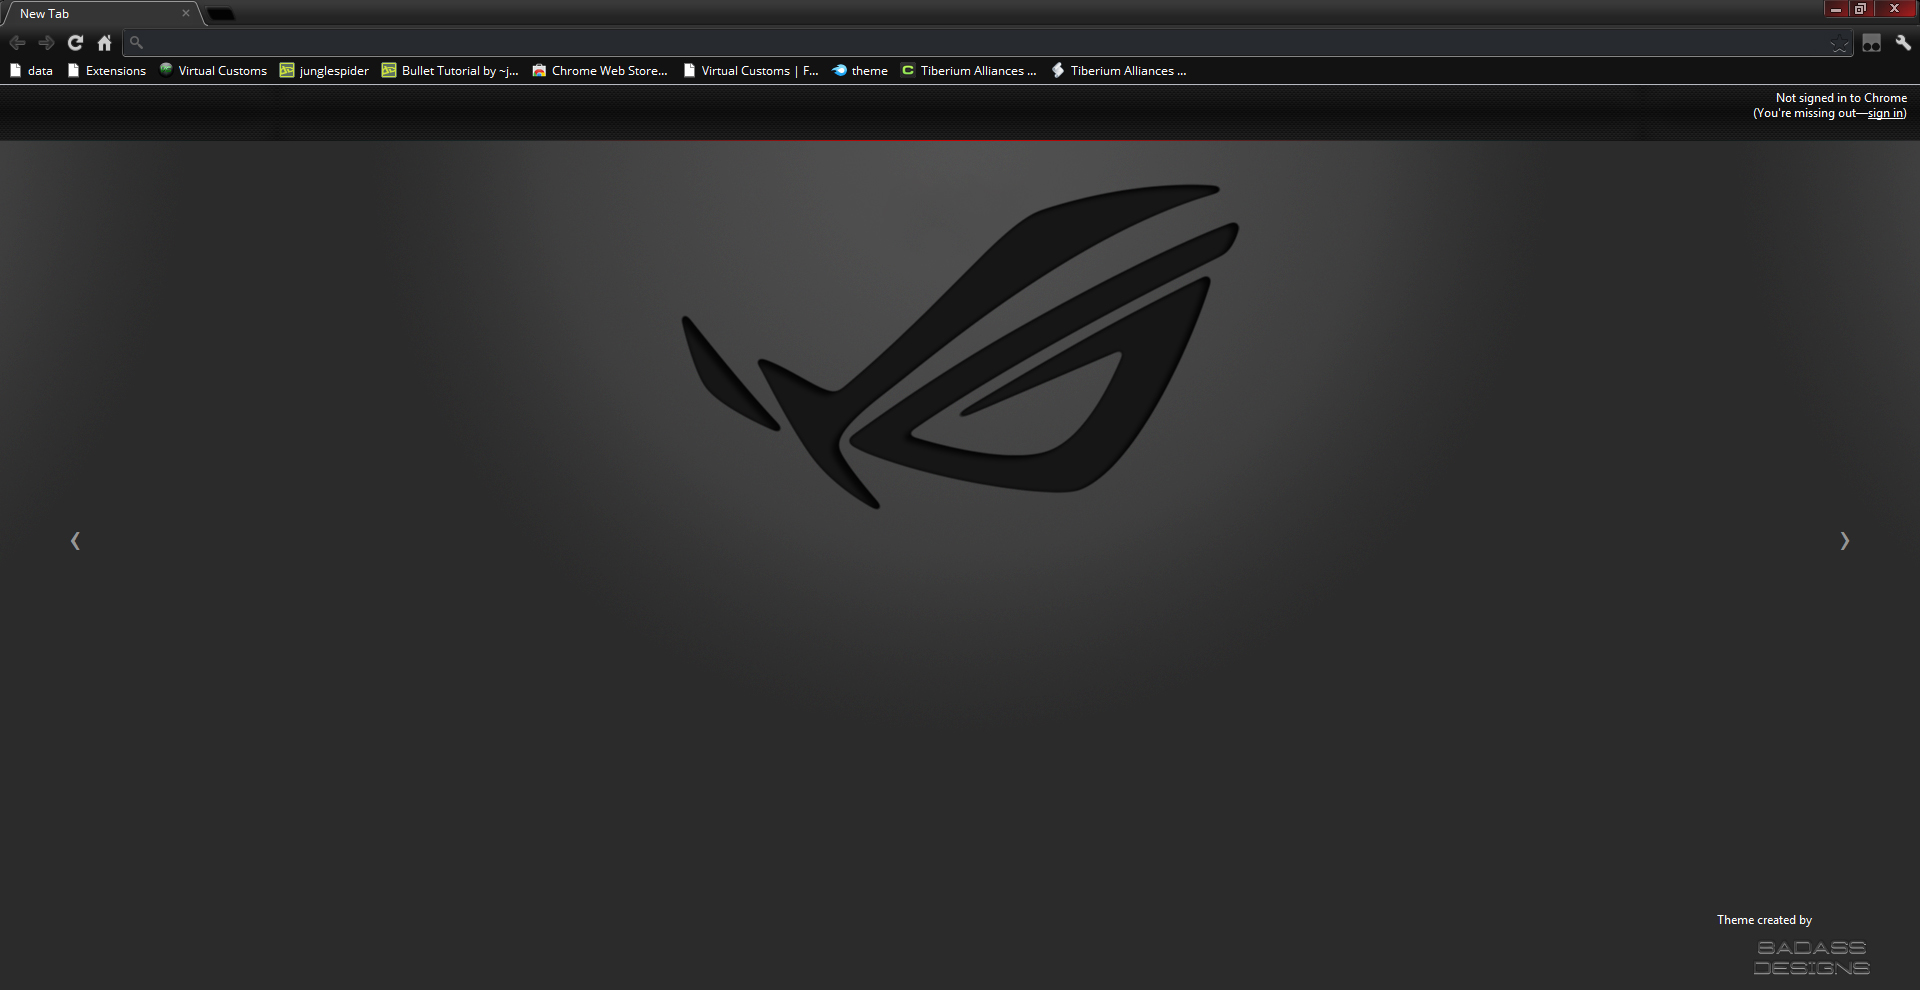This screenshot has height=990, width=1920.
Task: Minimize the Chrome window
Action: point(1836,9)
